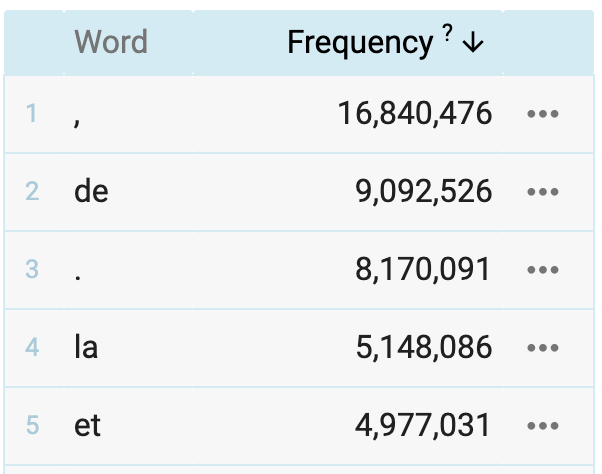
Task: Click the frequency value 9,092,526
Action: (423, 192)
